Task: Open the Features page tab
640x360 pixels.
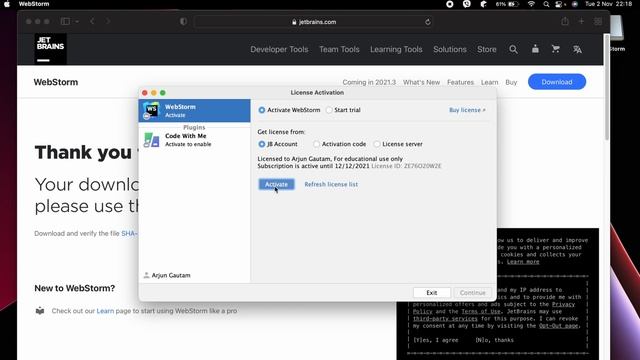Action: click(x=460, y=82)
